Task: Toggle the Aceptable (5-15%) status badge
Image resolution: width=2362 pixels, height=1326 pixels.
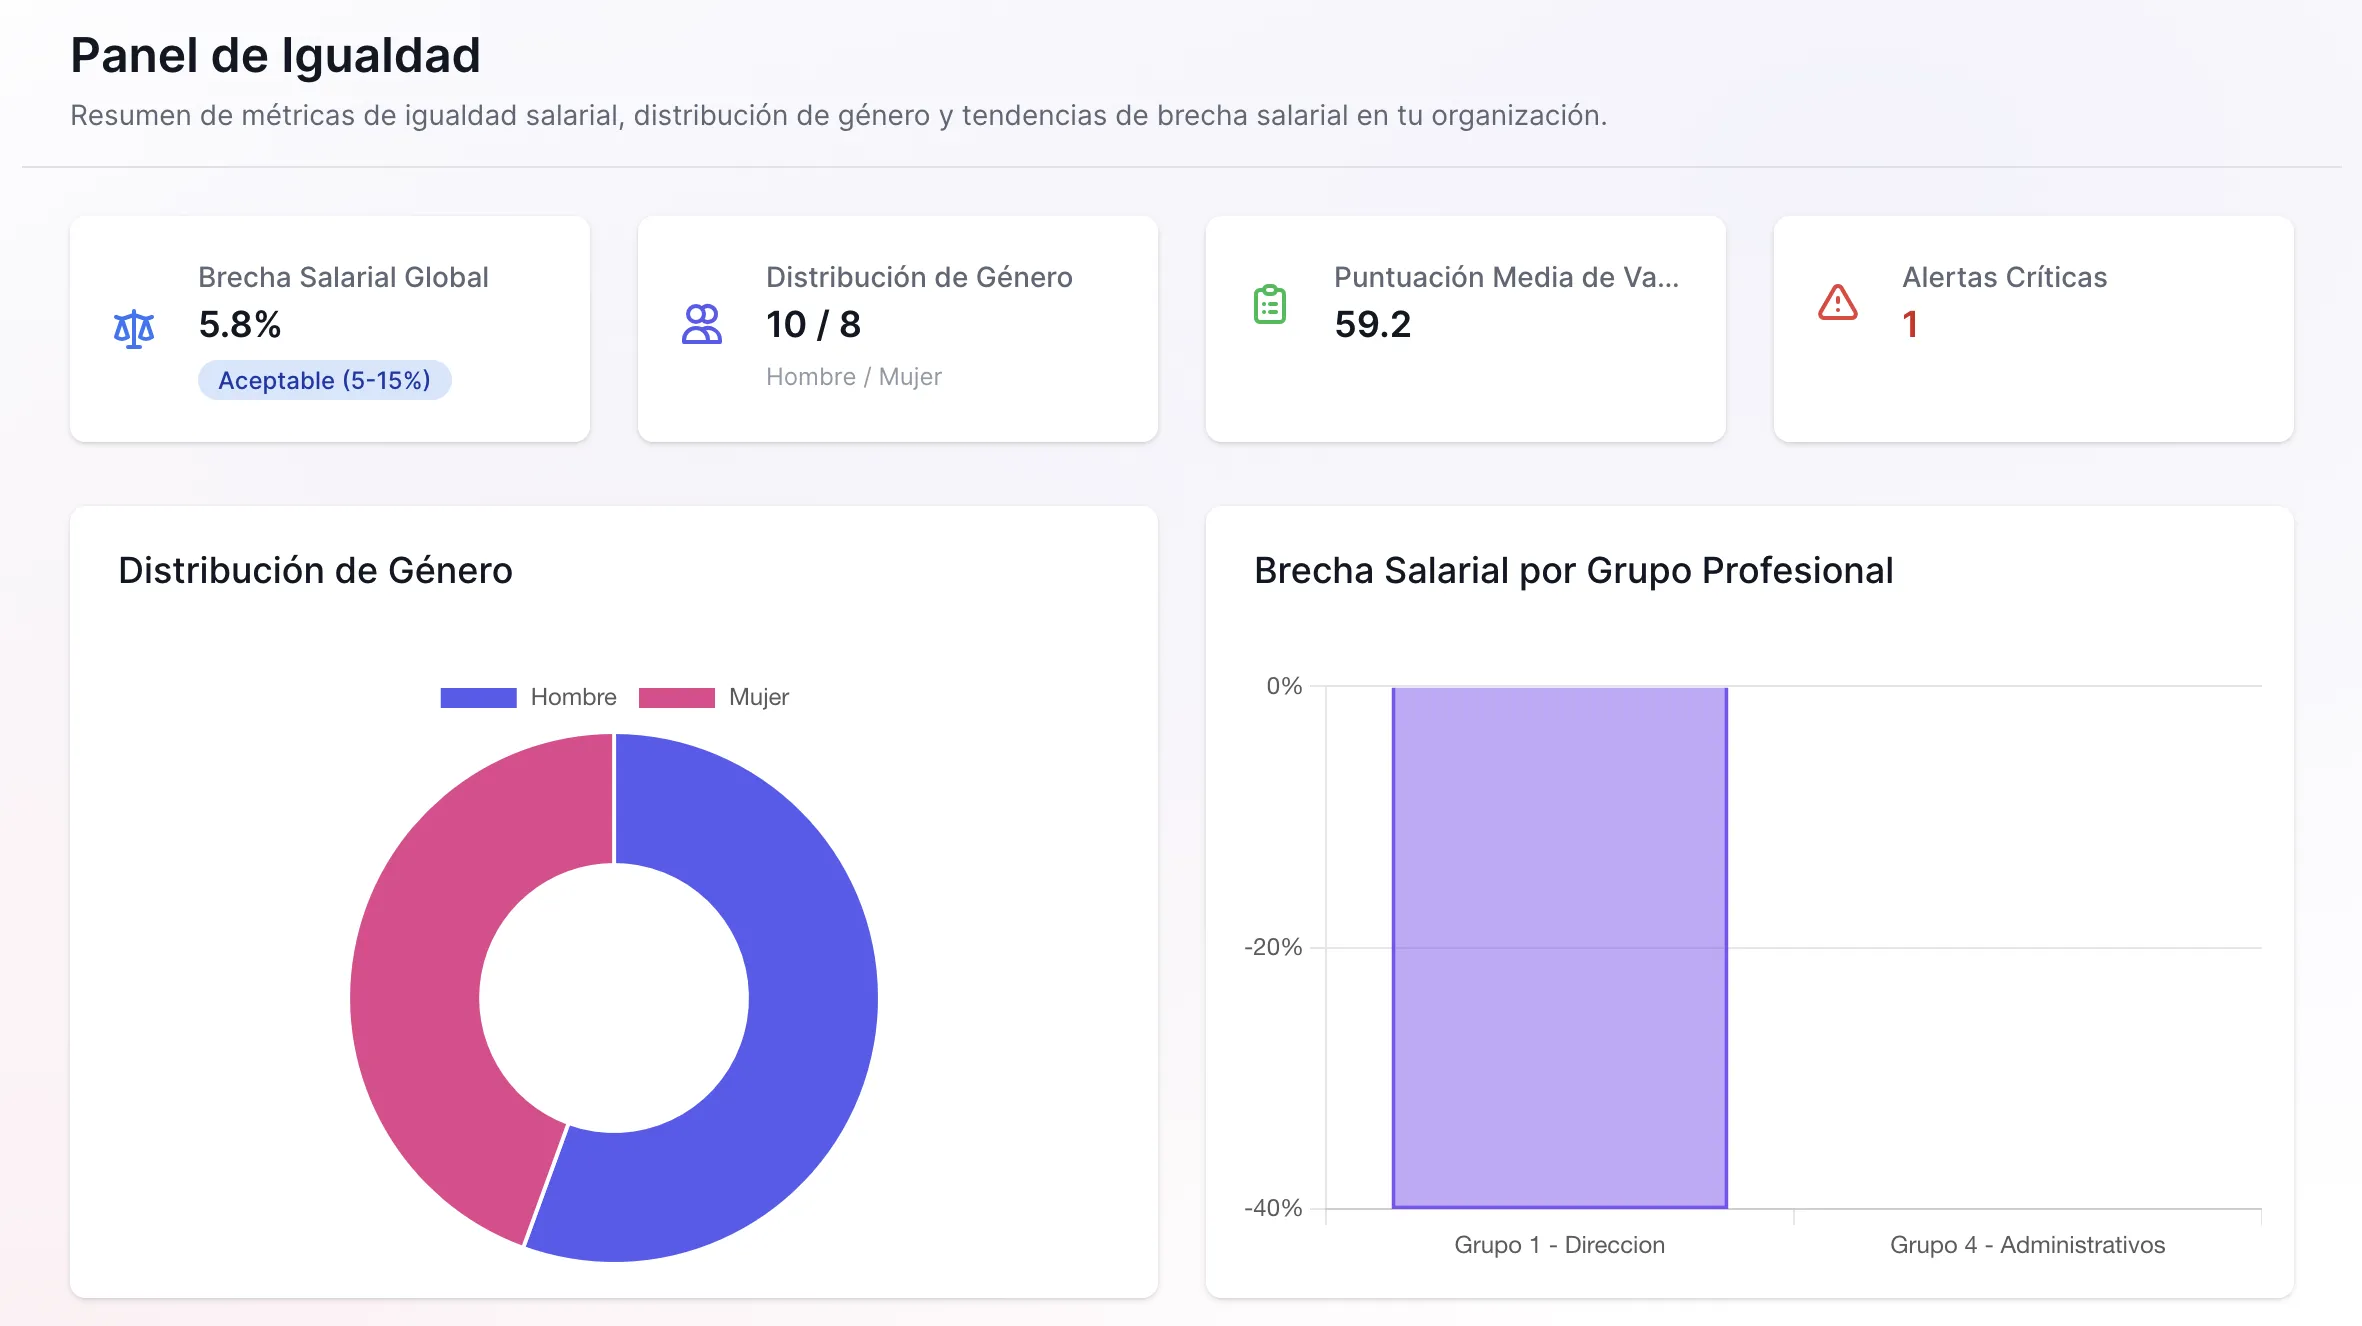Action: coord(324,380)
